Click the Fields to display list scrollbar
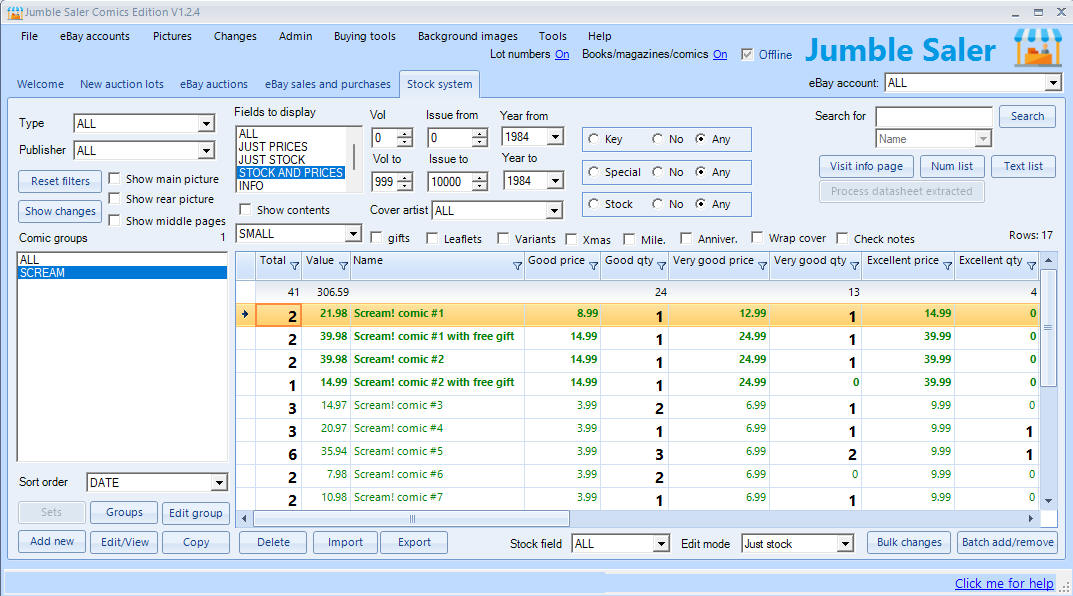This screenshot has height=596, width=1073. coord(354,158)
